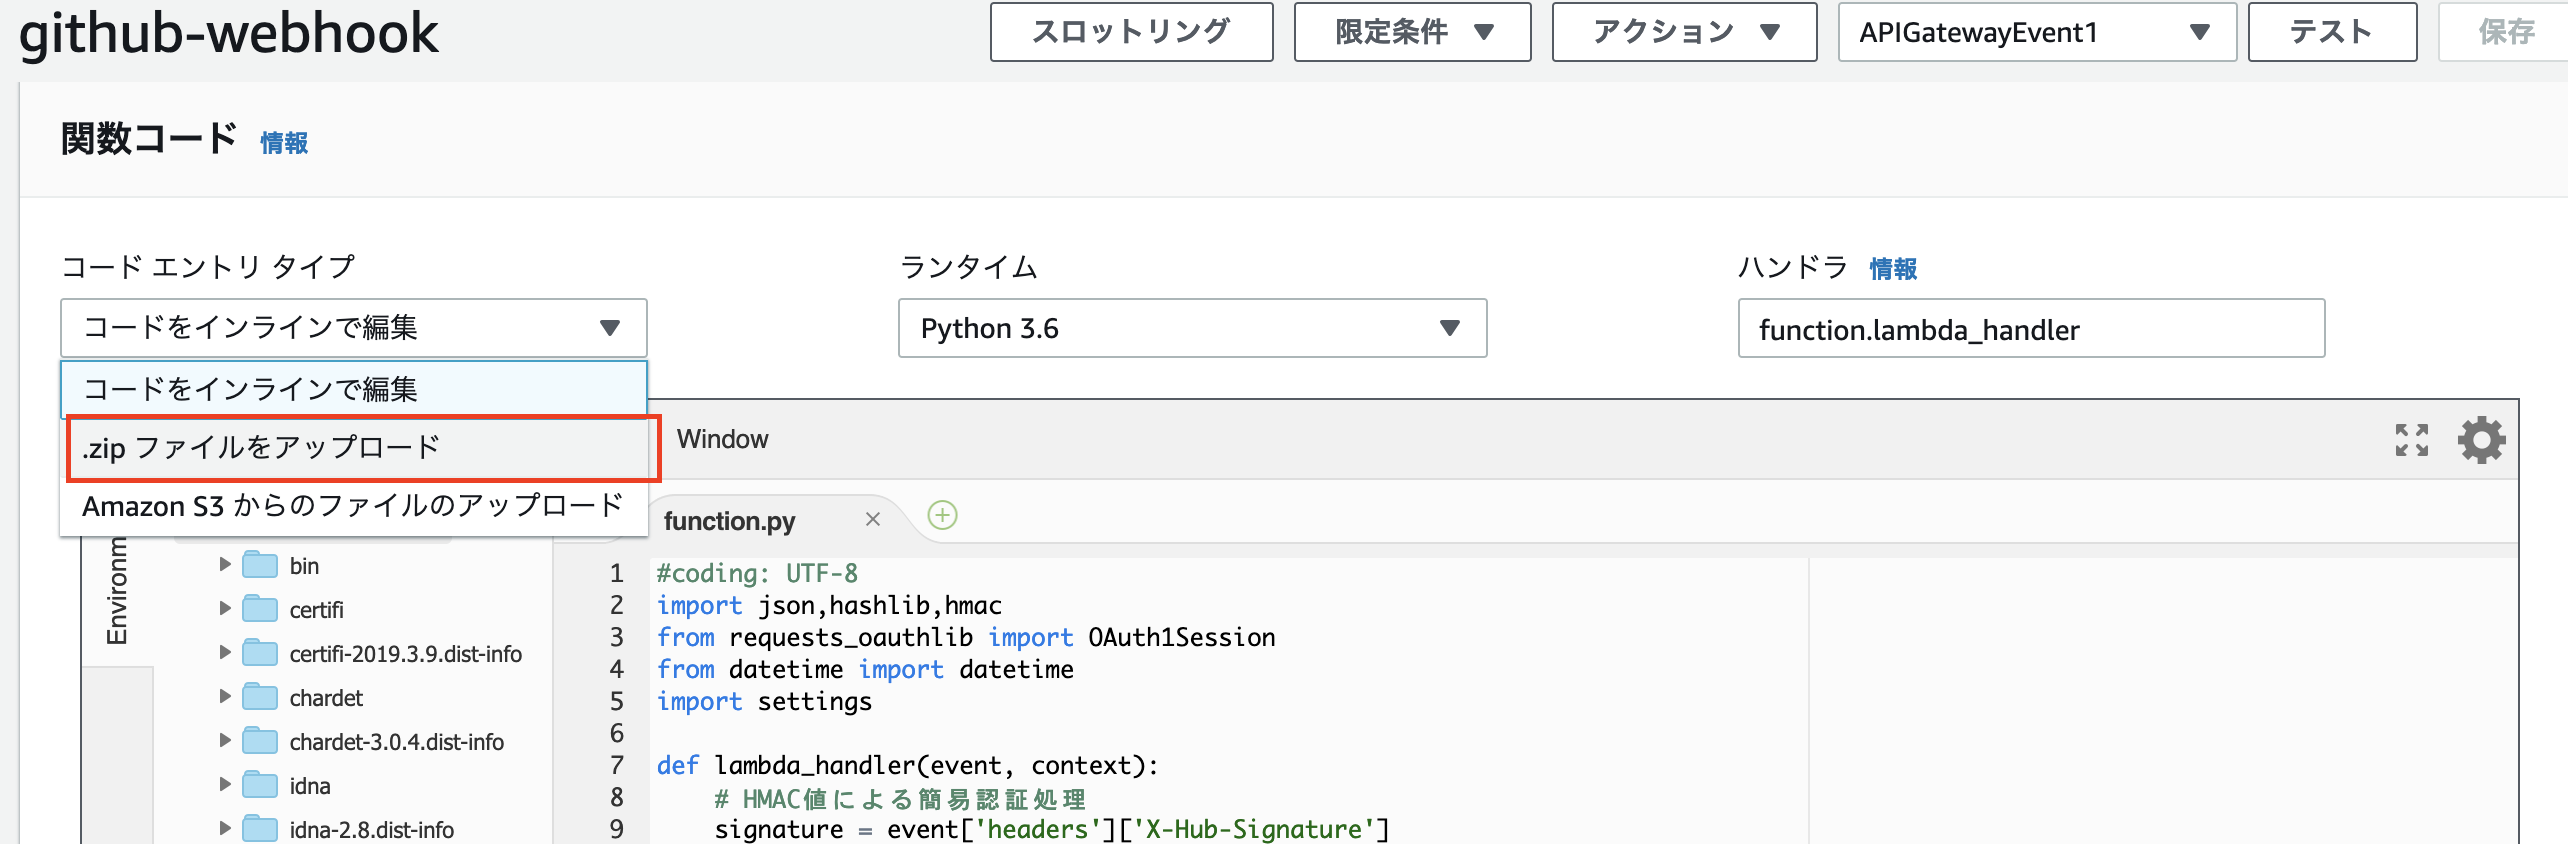This screenshot has height=844, width=2568.
Task: Expand the certifi-2019.3.9.dist-info tree arrow
Action: coord(225,652)
